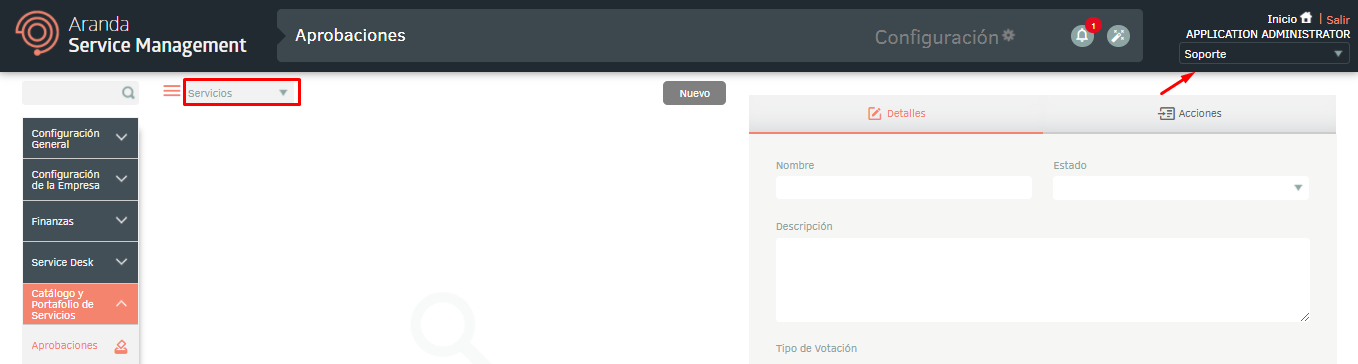Toggle the hamburger menu icon
The width and height of the screenshot is (1358, 364).
pos(172,91)
